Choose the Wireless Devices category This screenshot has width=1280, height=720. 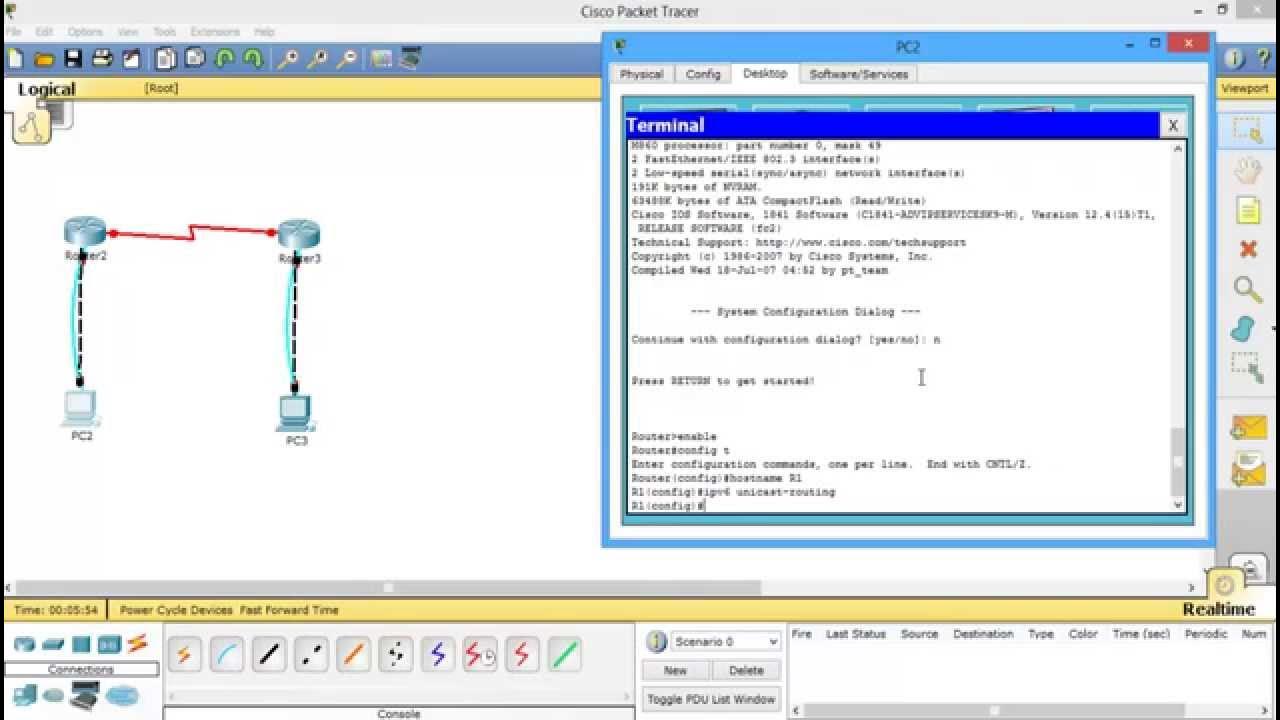pos(109,644)
